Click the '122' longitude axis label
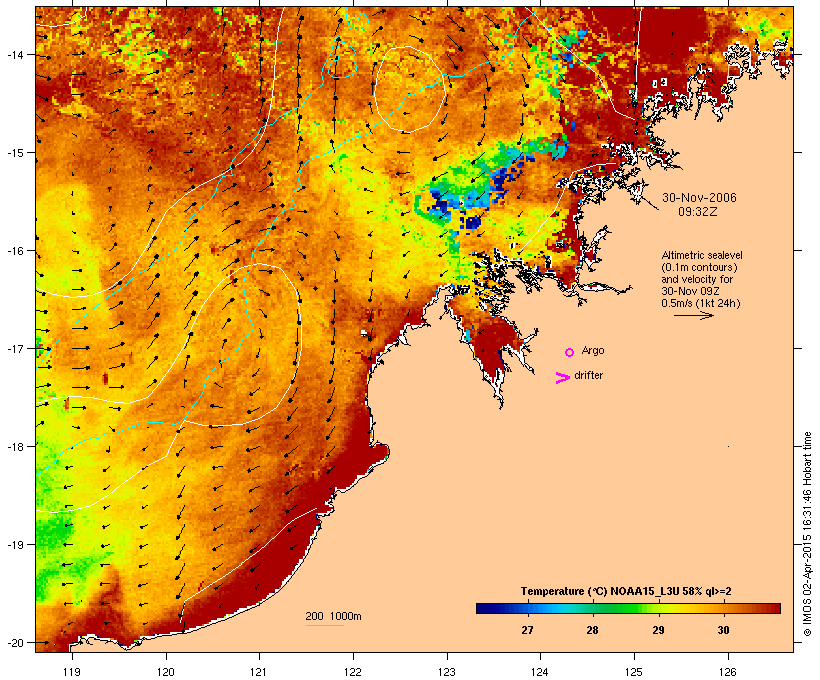820x680 pixels. pos(353,672)
